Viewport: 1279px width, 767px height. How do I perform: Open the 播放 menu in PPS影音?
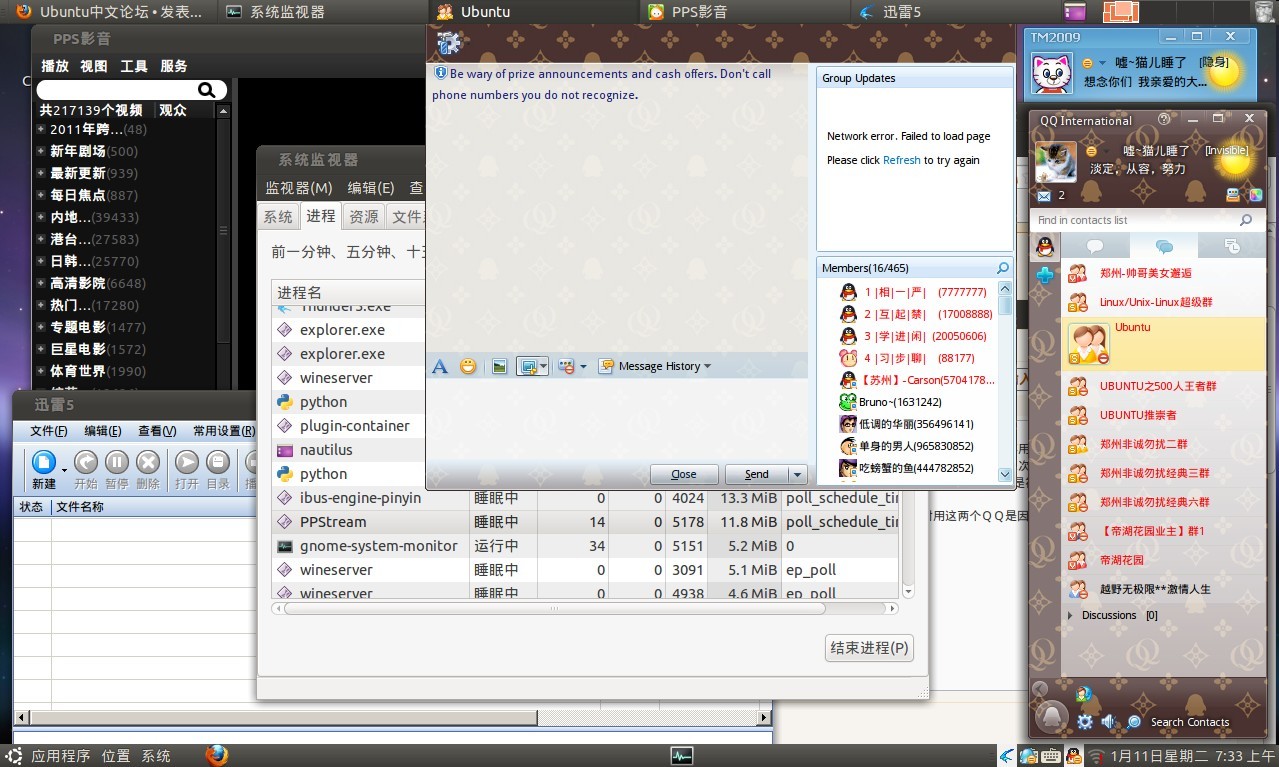point(55,66)
